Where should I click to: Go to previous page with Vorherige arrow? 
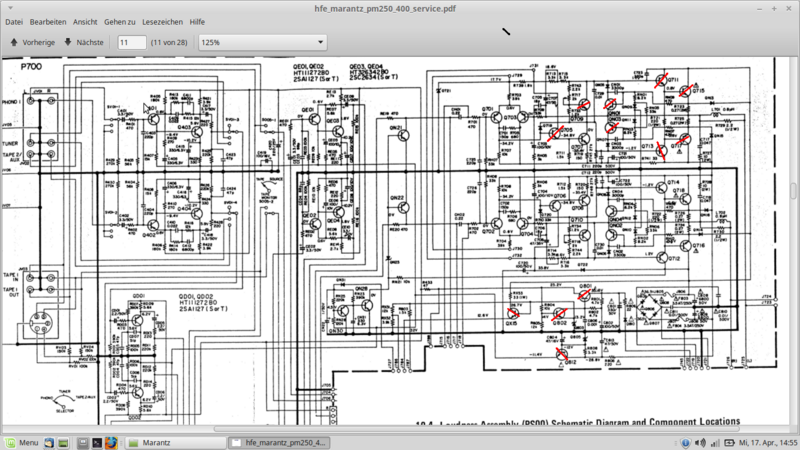tap(32, 42)
